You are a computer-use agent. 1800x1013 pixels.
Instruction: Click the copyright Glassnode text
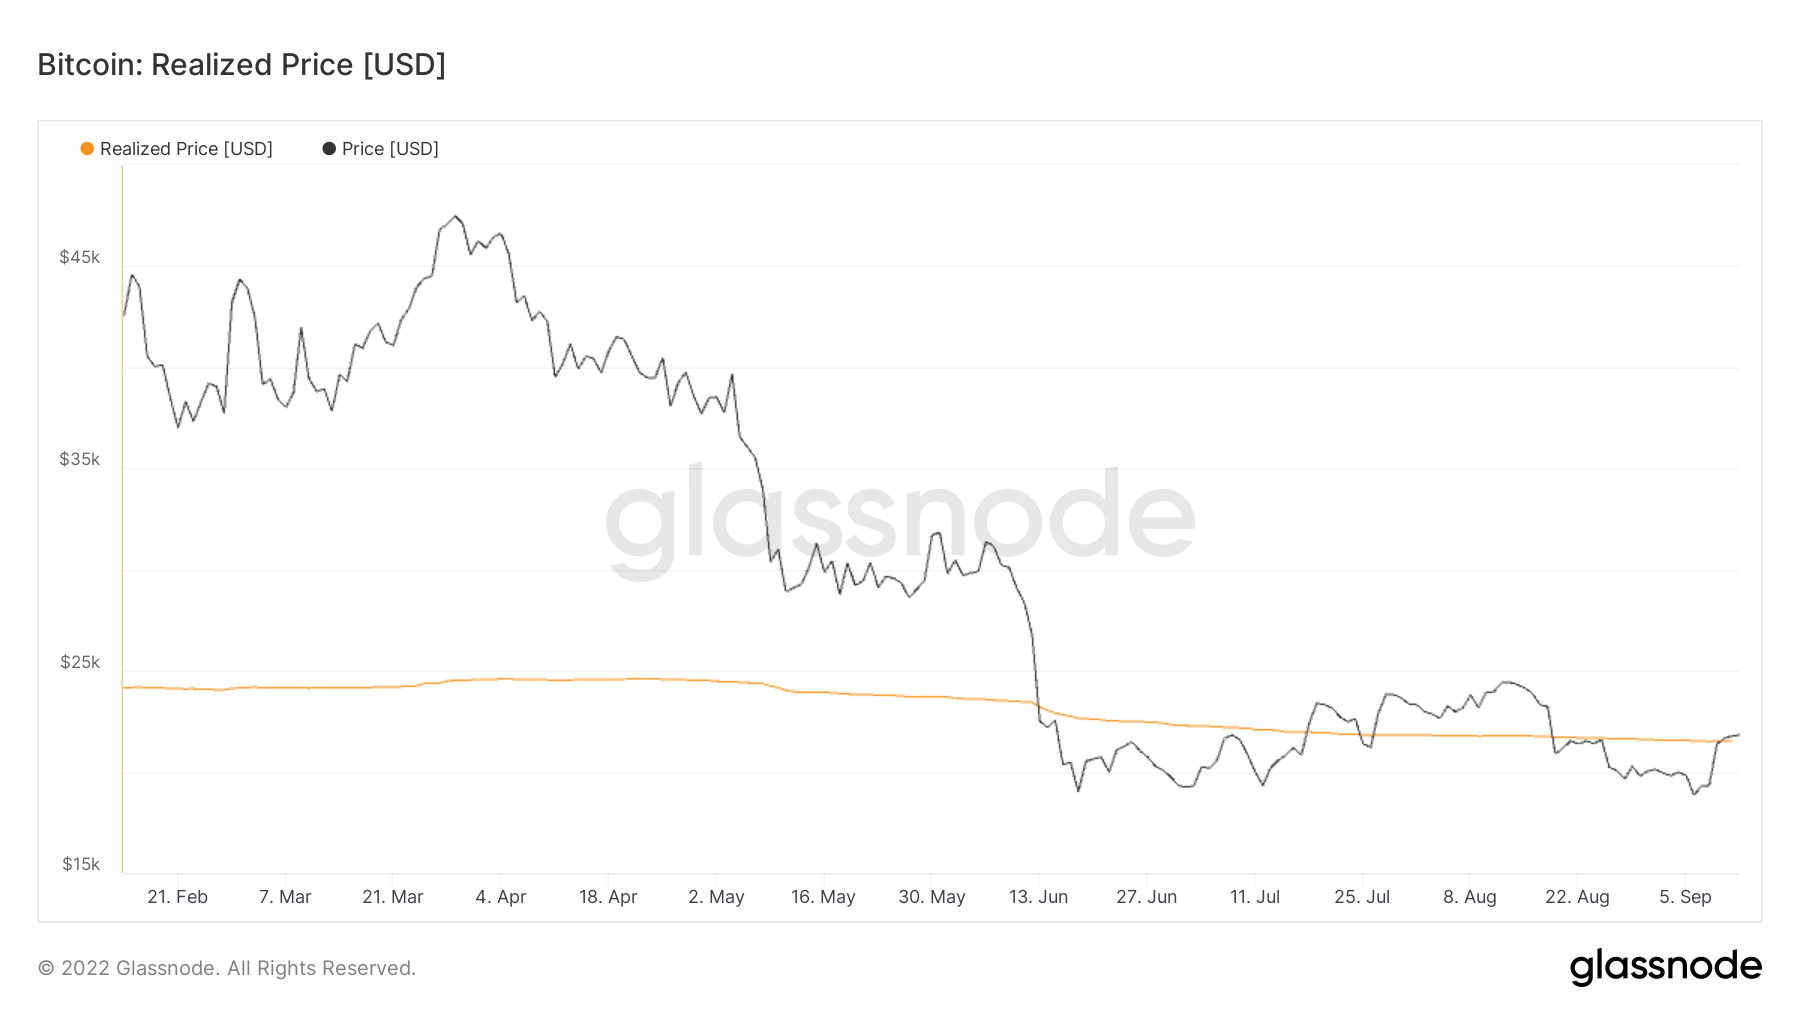coord(227,968)
